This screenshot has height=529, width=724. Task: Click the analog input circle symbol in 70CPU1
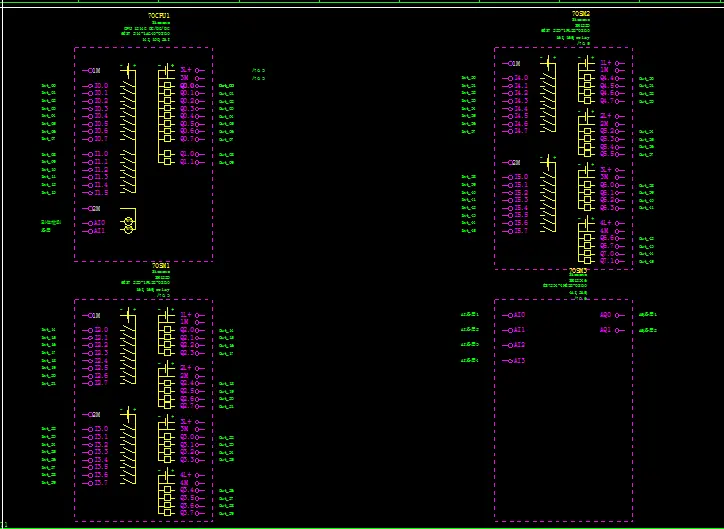tap(128, 225)
